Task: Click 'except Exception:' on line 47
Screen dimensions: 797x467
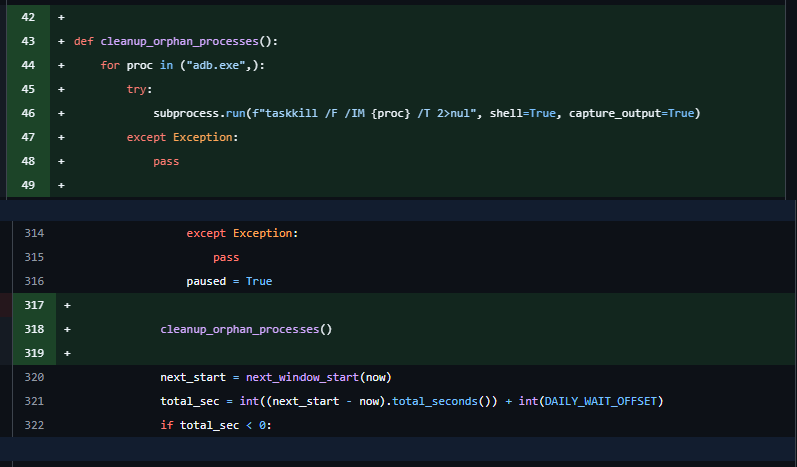Action: tap(182, 137)
